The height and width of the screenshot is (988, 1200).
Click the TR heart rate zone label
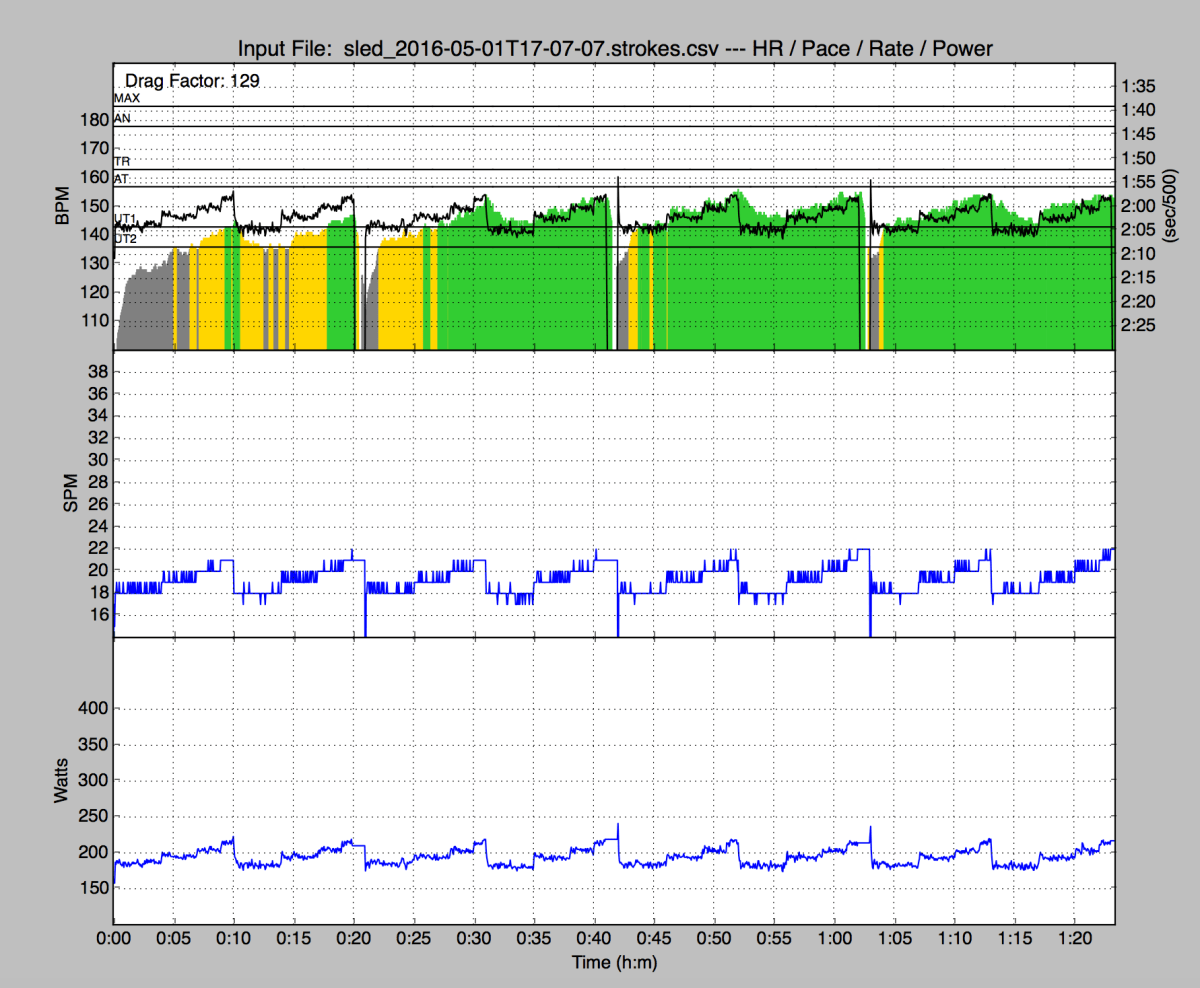122,161
